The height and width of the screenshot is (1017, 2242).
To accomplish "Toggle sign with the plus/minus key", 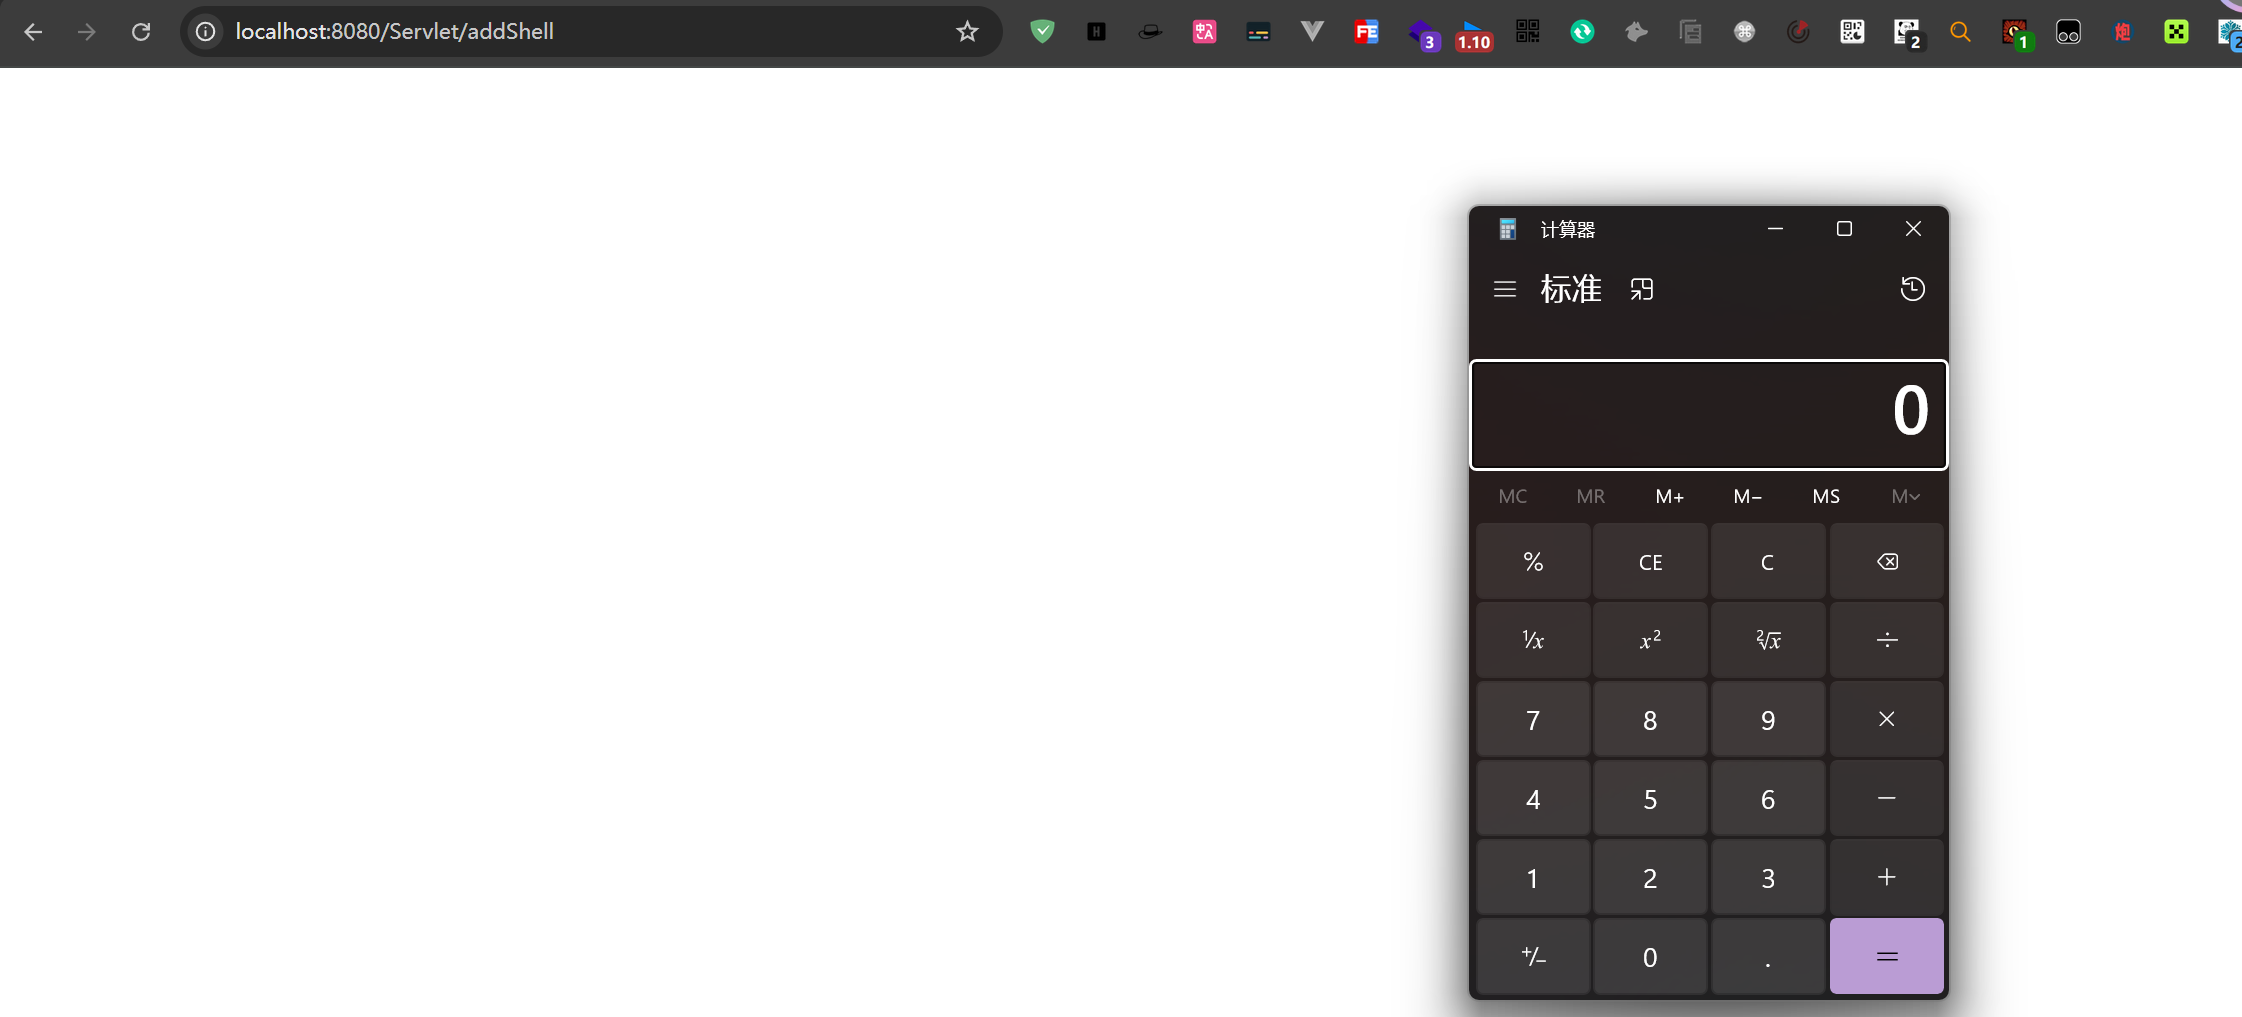I will click(x=1533, y=957).
